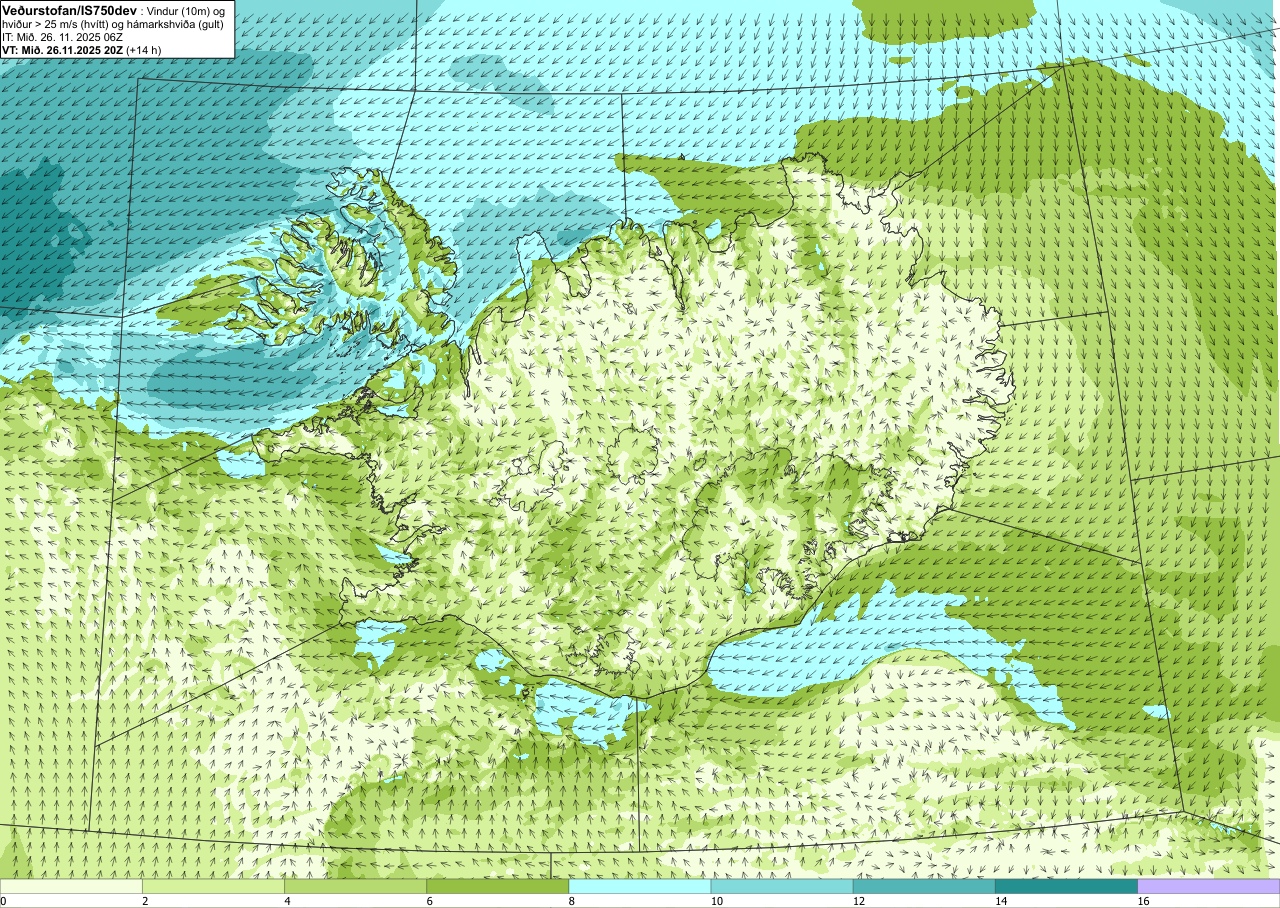The height and width of the screenshot is (908, 1280).
Task: Click the teal 12–14 m/s legend swatch
Action: [x=924, y=886]
